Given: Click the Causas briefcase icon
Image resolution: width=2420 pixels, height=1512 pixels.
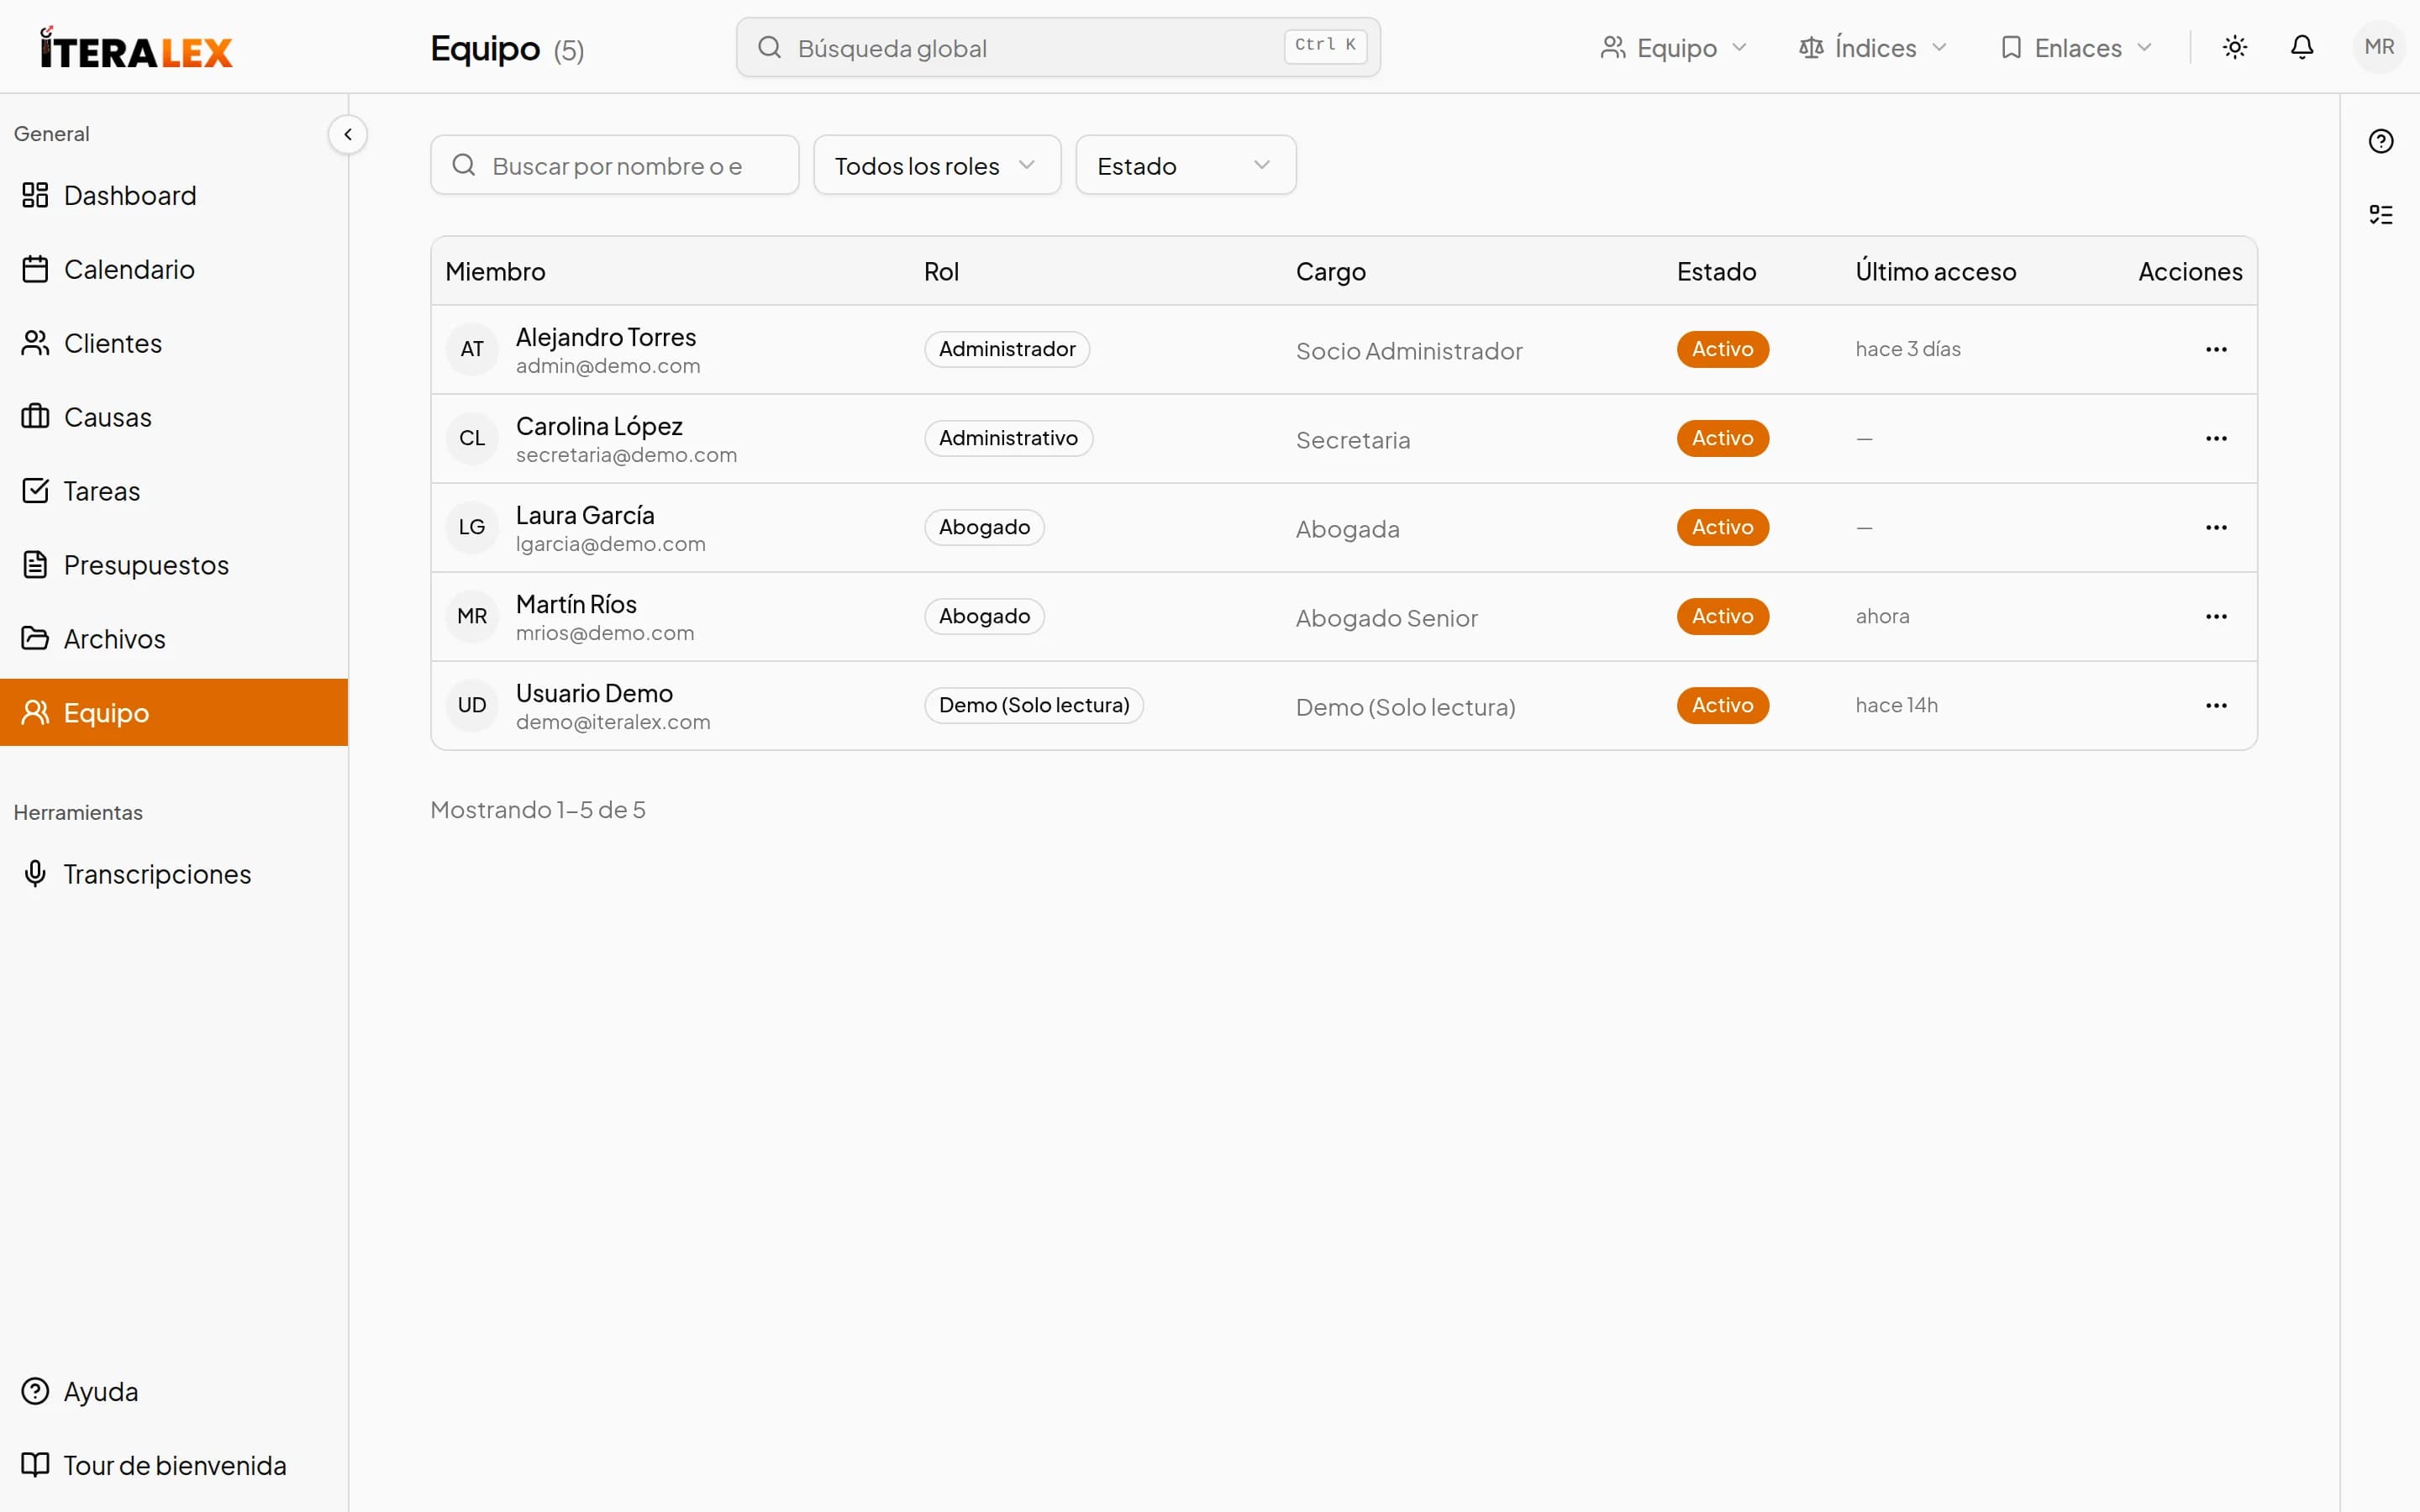Looking at the screenshot, I should coord(35,416).
